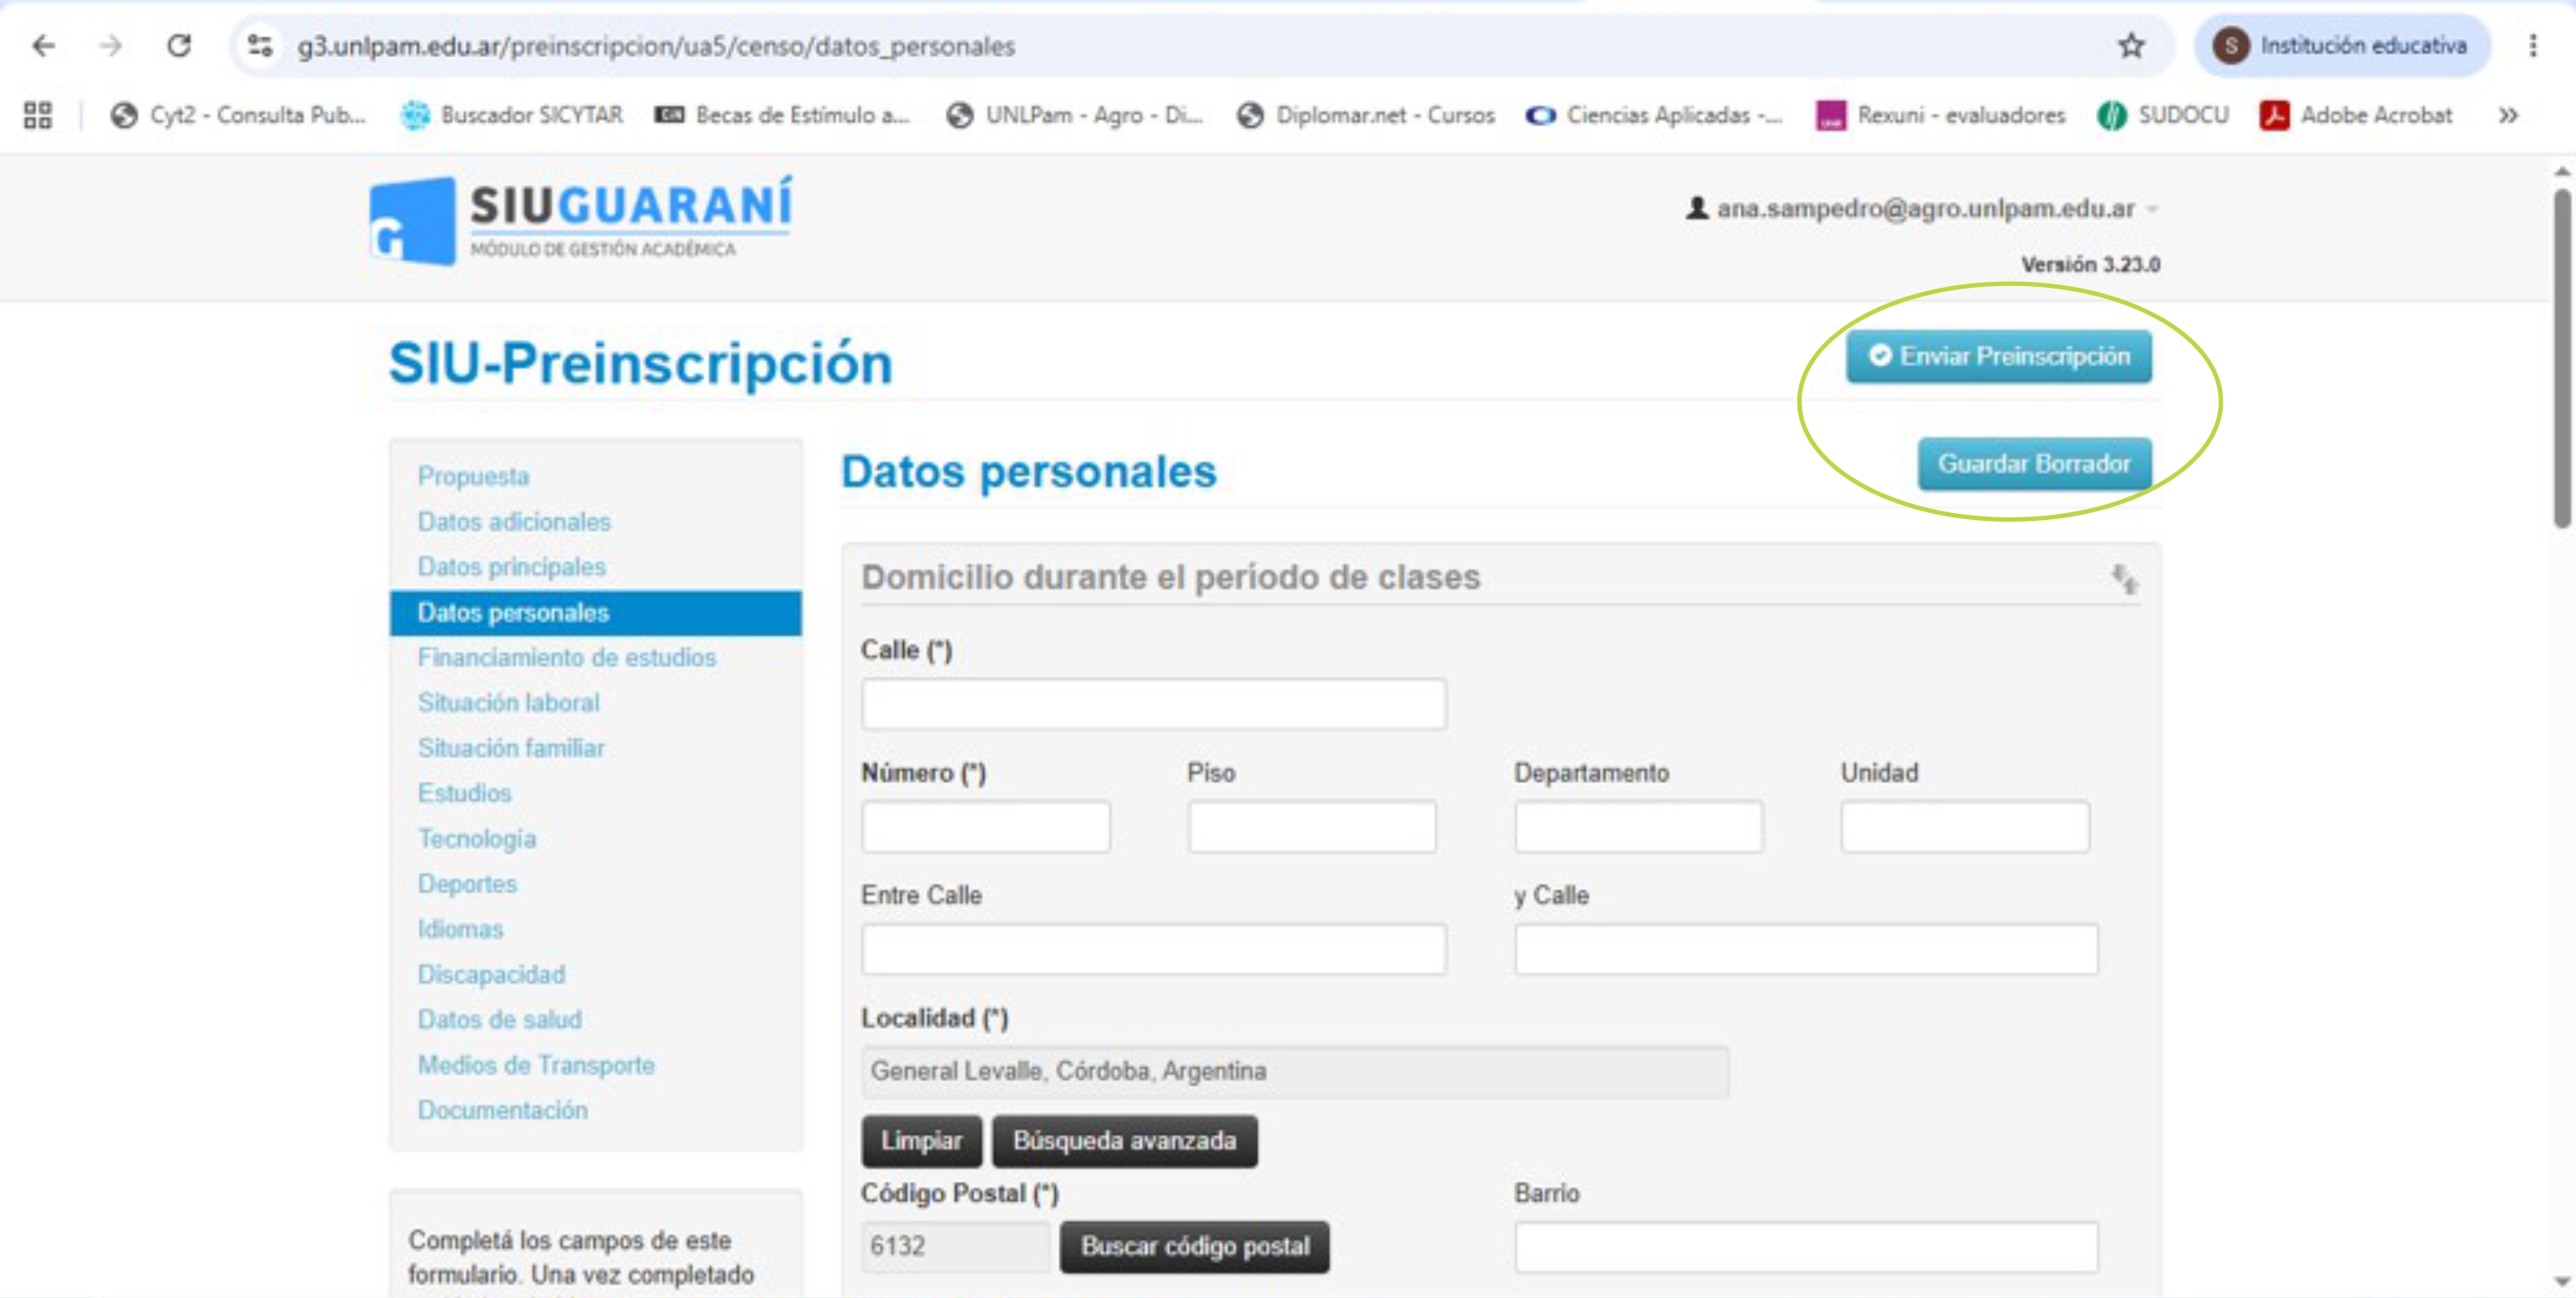Open Buscador SICYTAR bookmark

click(511, 116)
